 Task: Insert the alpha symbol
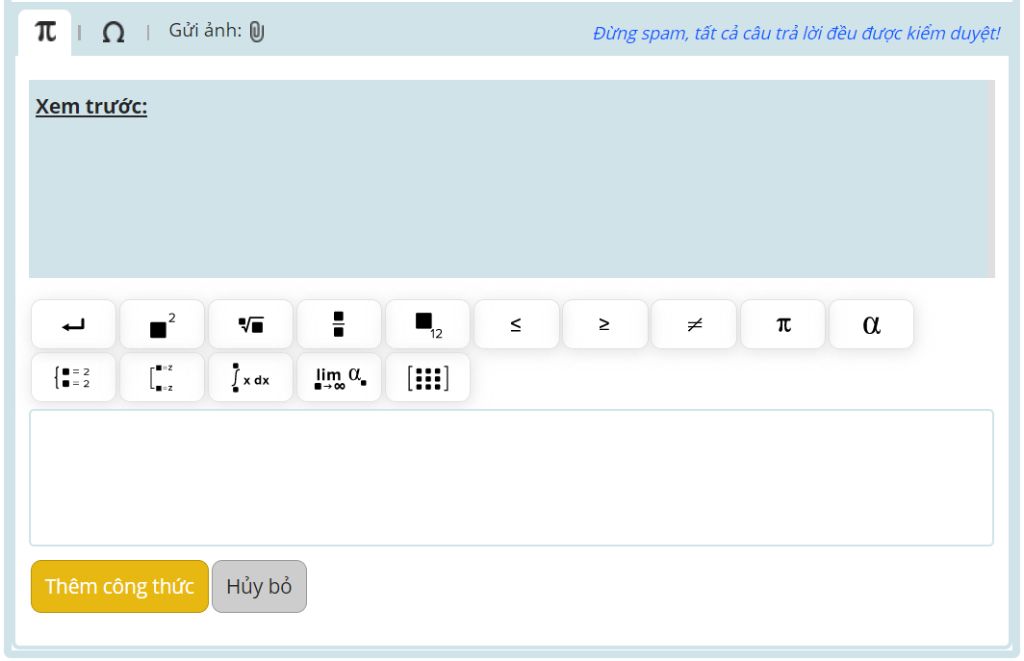[872, 324]
